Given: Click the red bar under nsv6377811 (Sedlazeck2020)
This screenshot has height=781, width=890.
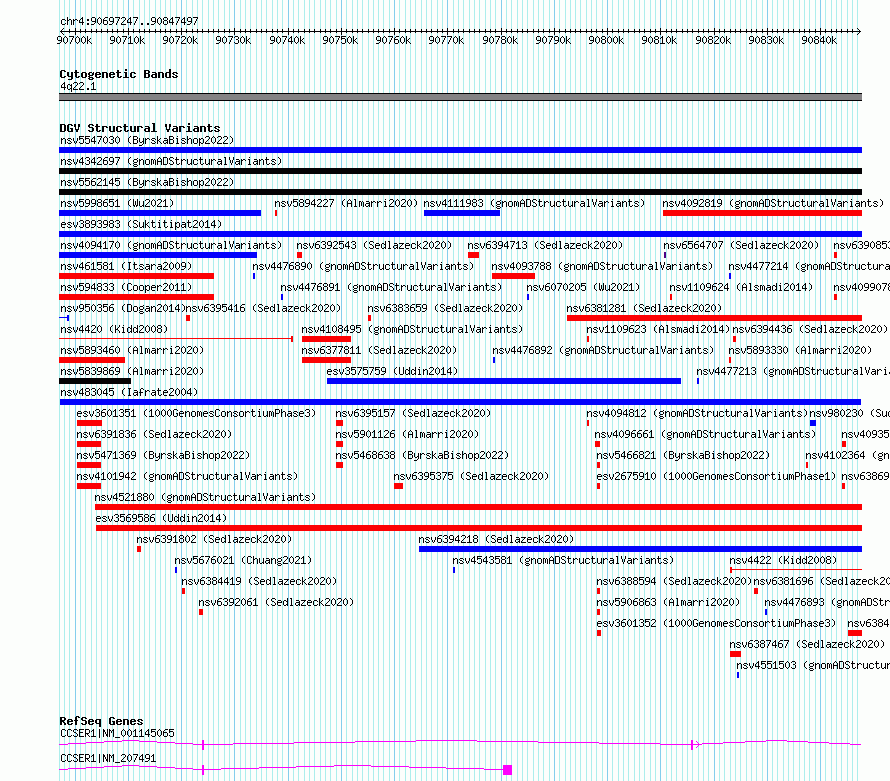Looking at the screenshot, I should point(326,360).
